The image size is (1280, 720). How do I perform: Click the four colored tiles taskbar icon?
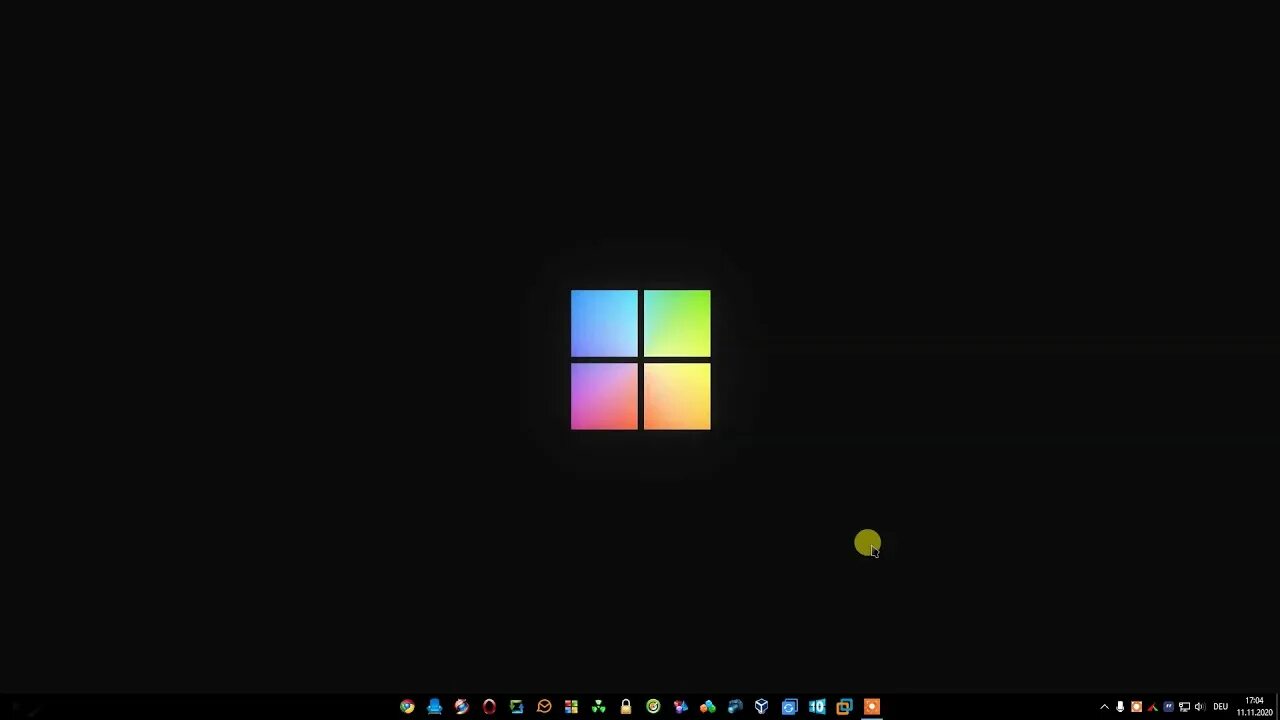coord(571,706)
